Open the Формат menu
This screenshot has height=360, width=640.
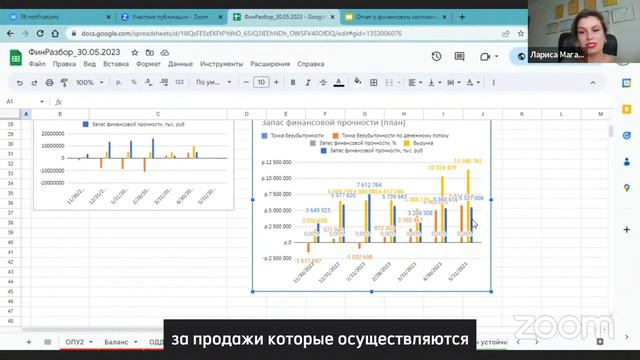coord(148,64)
